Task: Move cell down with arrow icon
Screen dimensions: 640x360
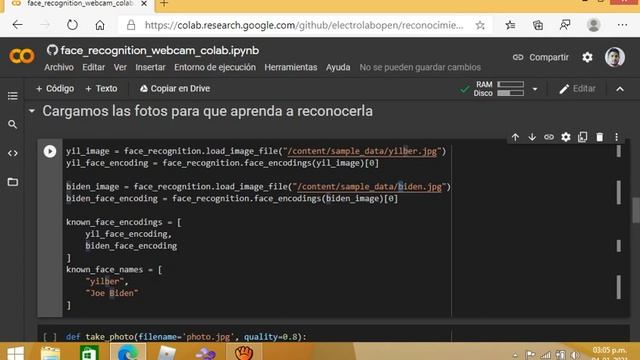Action: (532, 137)
